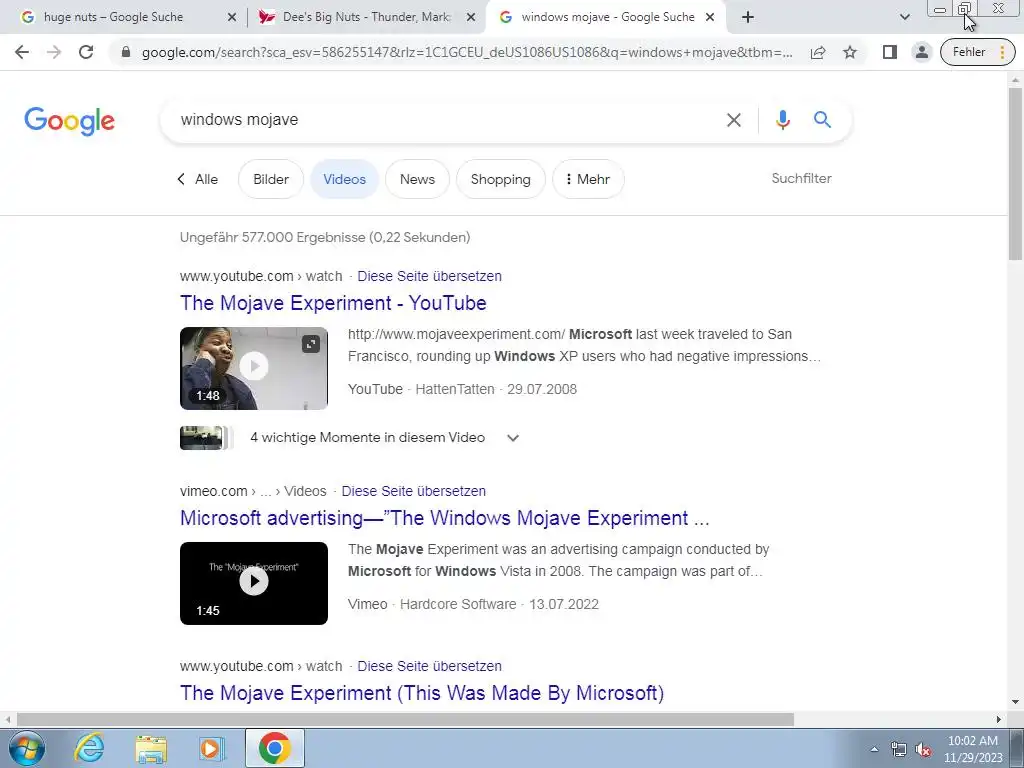1024x768 pixels.
Task: Close the Dee's Big Nuts tab
Action: point(471,17)
